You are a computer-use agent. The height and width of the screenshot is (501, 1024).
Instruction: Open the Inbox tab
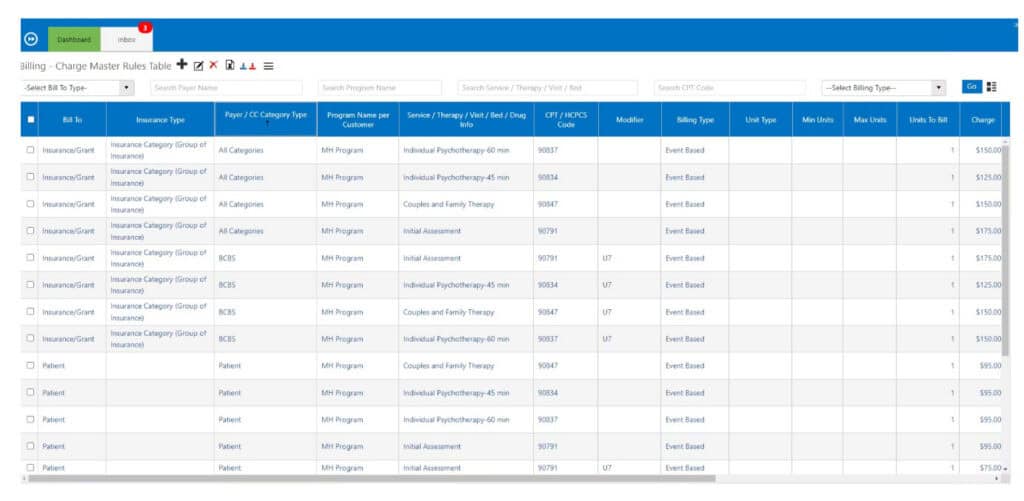[x=126, y=39]
